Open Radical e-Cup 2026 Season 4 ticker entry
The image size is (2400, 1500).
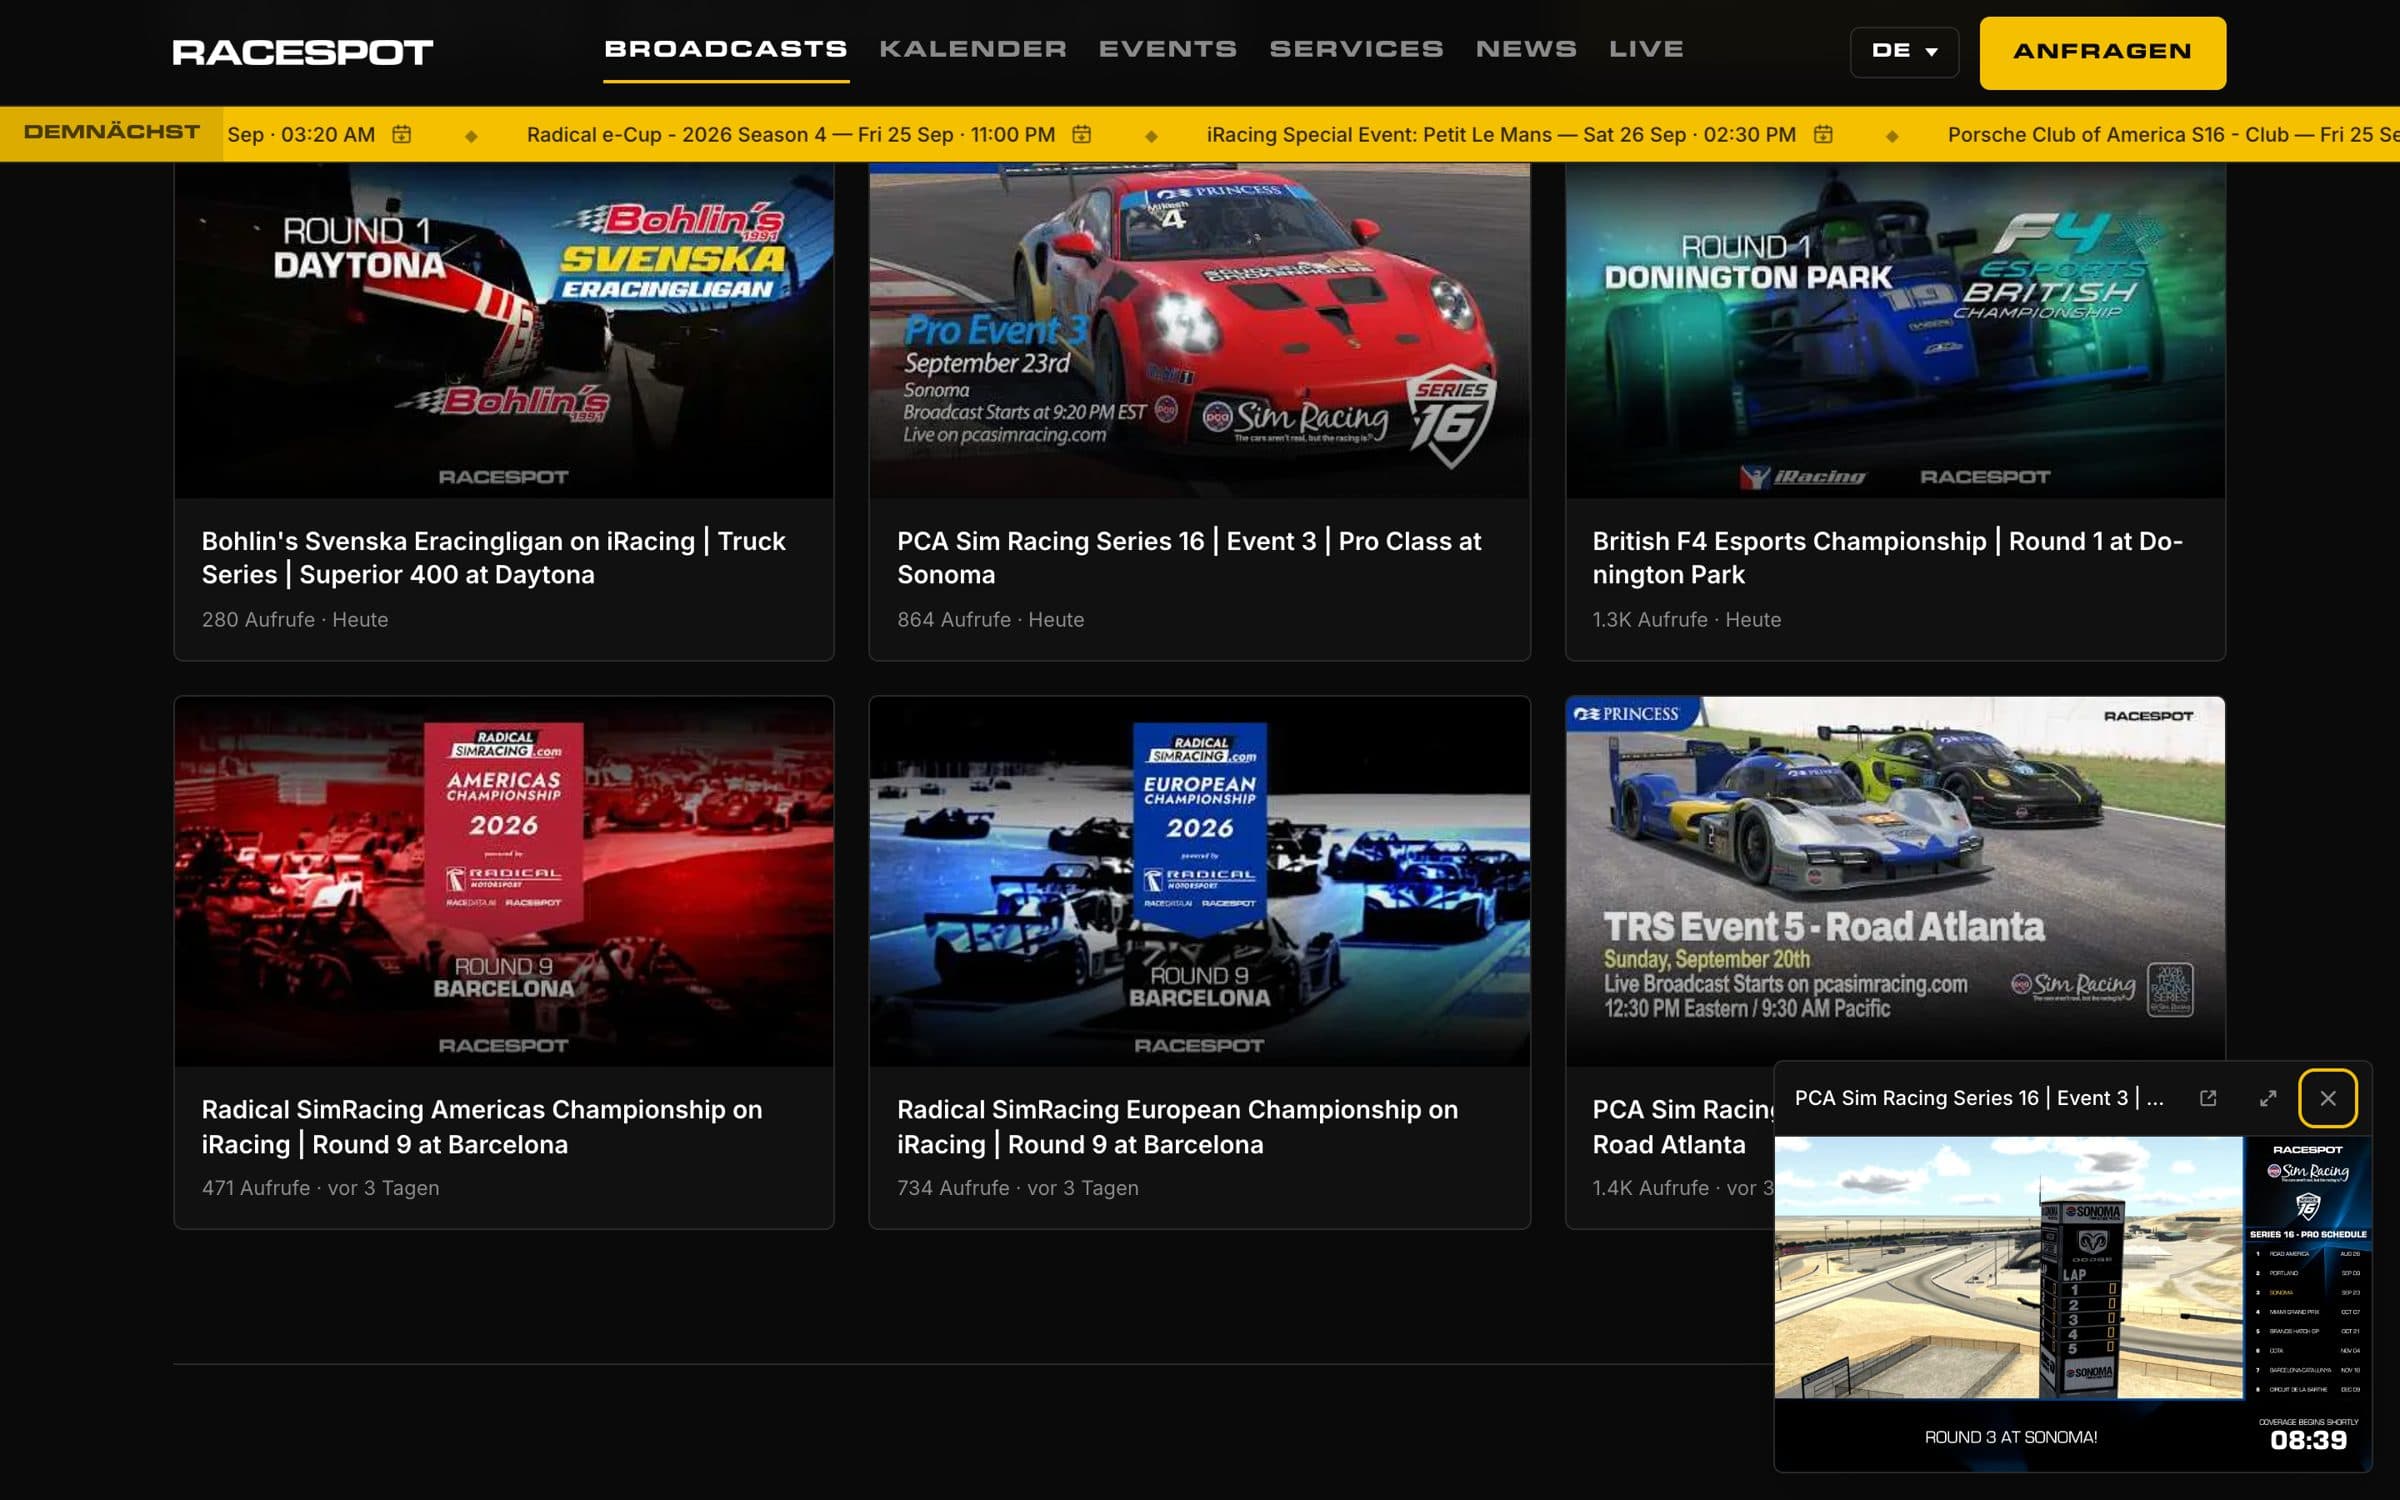coord(790,134)
